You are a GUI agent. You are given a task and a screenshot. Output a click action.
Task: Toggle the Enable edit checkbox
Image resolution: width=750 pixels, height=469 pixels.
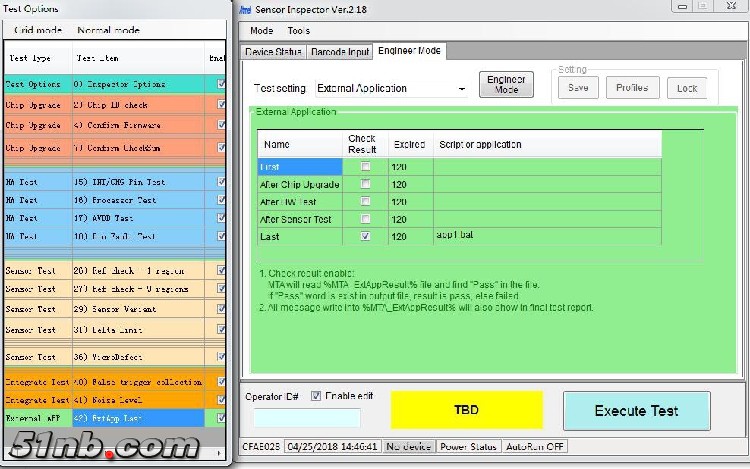click(316, 396)
